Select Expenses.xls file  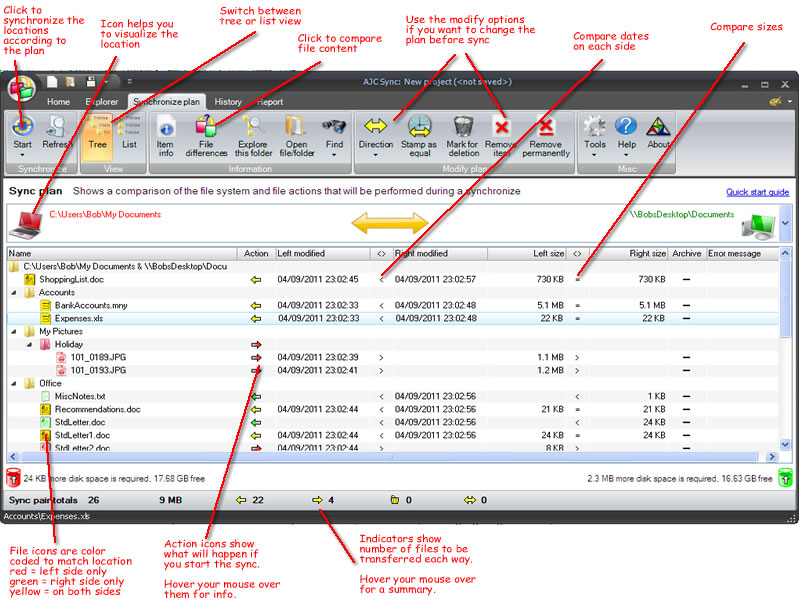point(79,318)
